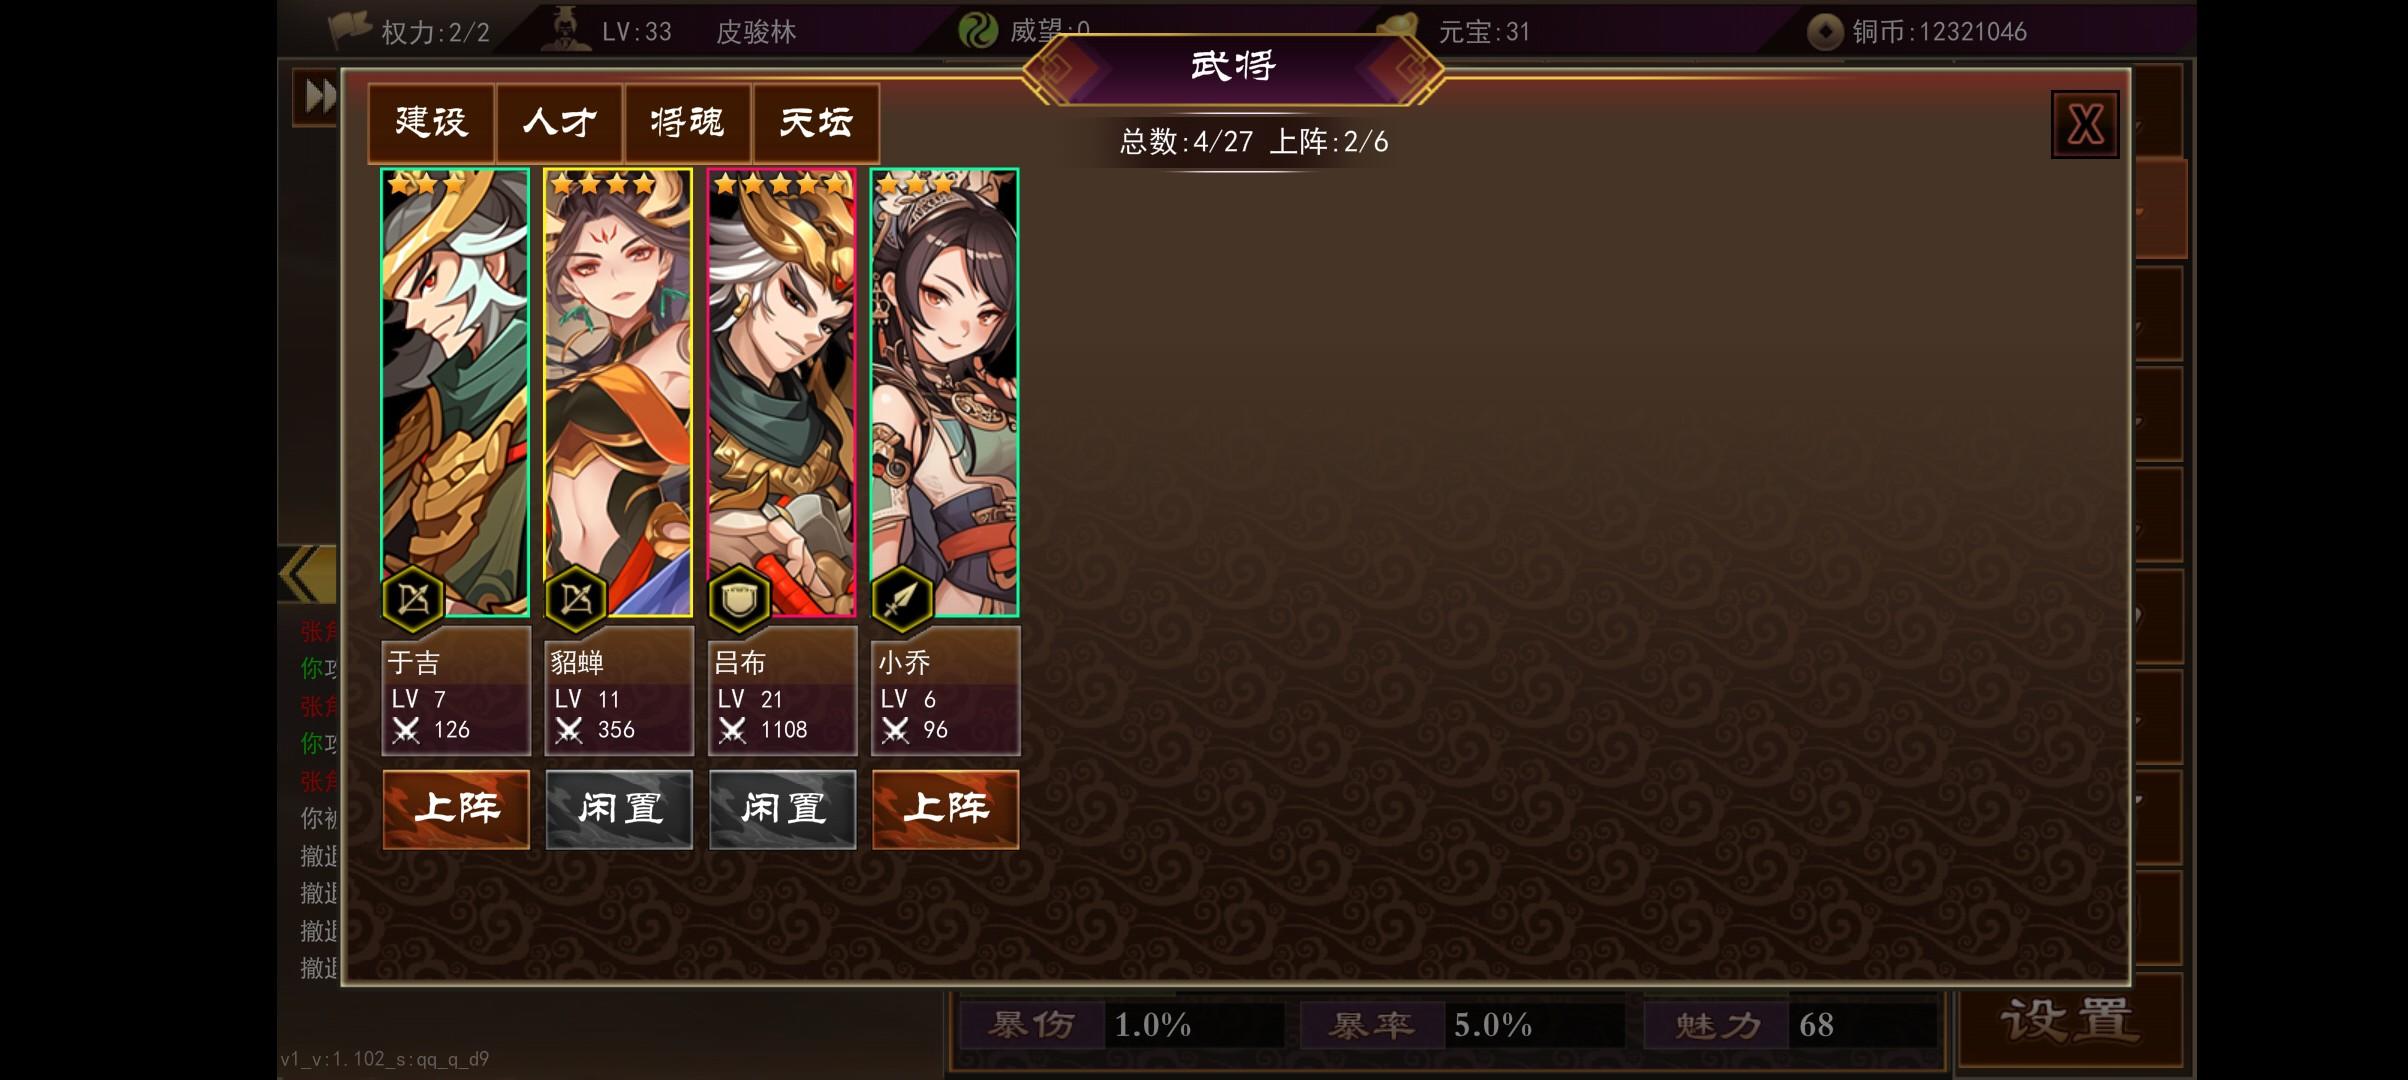
Task: Click the copper coin 铜币 icon
Action: click(1825, 32)
